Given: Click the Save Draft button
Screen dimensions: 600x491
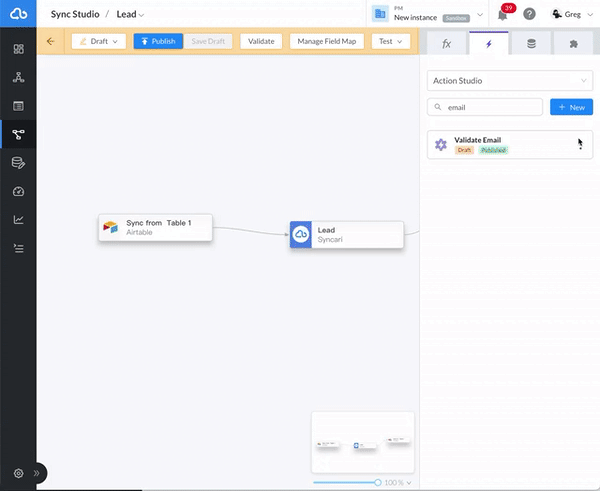Looking at the screenshot, I should pos(208,41).
